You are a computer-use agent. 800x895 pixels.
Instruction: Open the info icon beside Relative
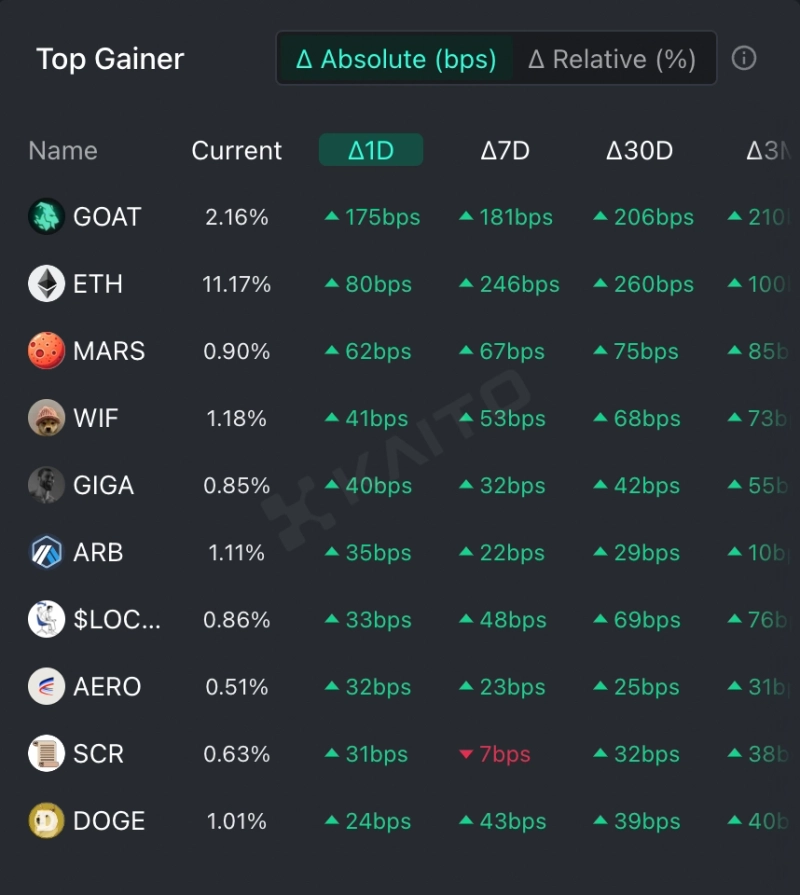(744, 58)
